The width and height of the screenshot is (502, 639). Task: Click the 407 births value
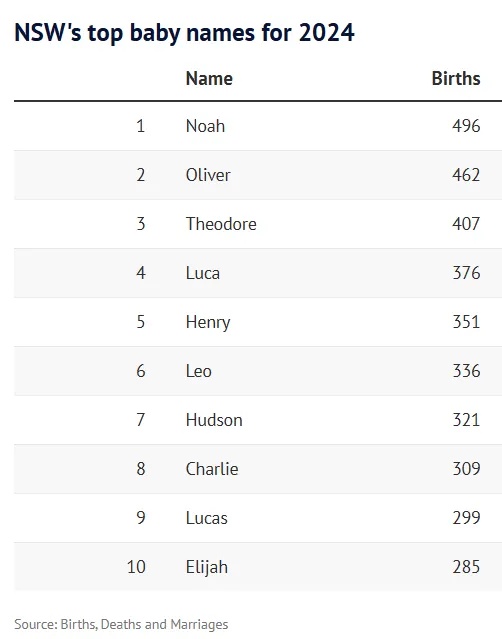tap(466, 224)
